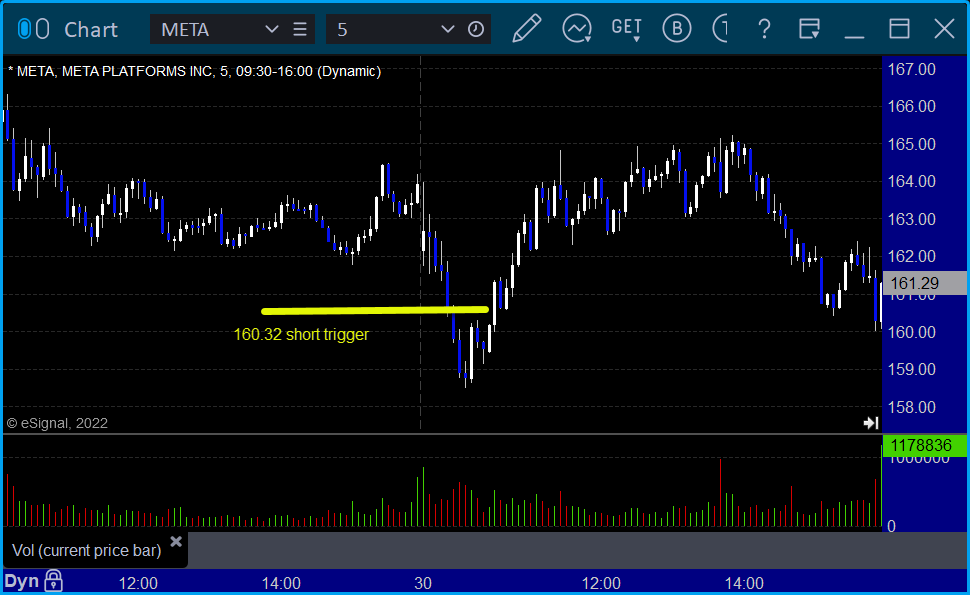Open the chart templates window icon
This screenshot has height=595, width=970.
point(809,29)
